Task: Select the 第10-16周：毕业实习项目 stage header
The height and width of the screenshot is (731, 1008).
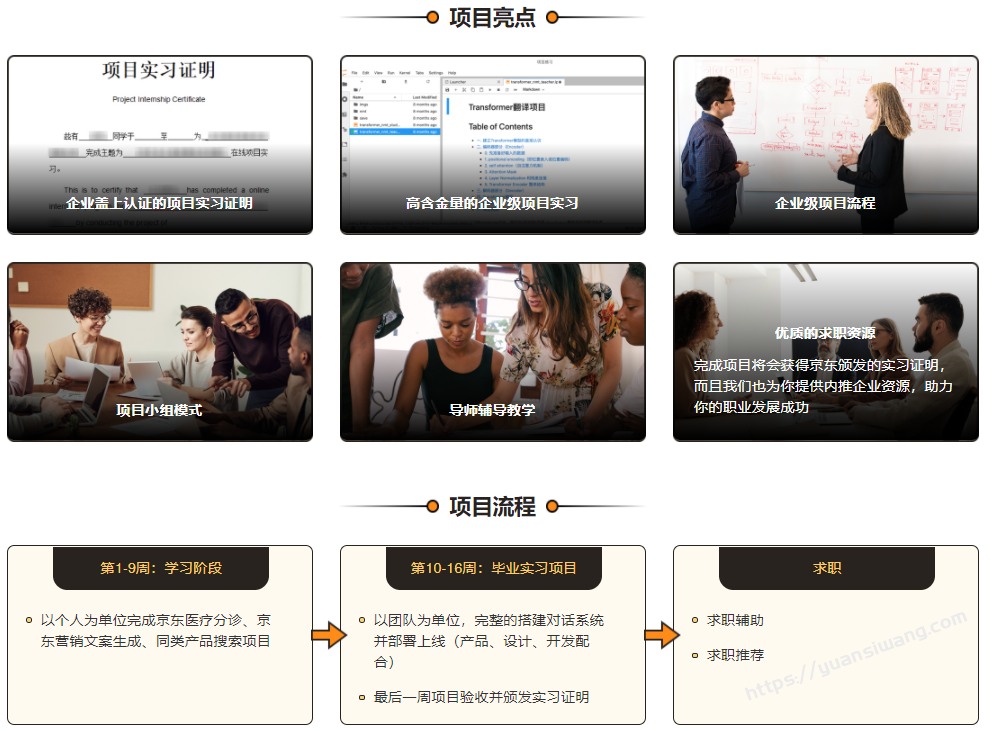Action: pos(494,568)
